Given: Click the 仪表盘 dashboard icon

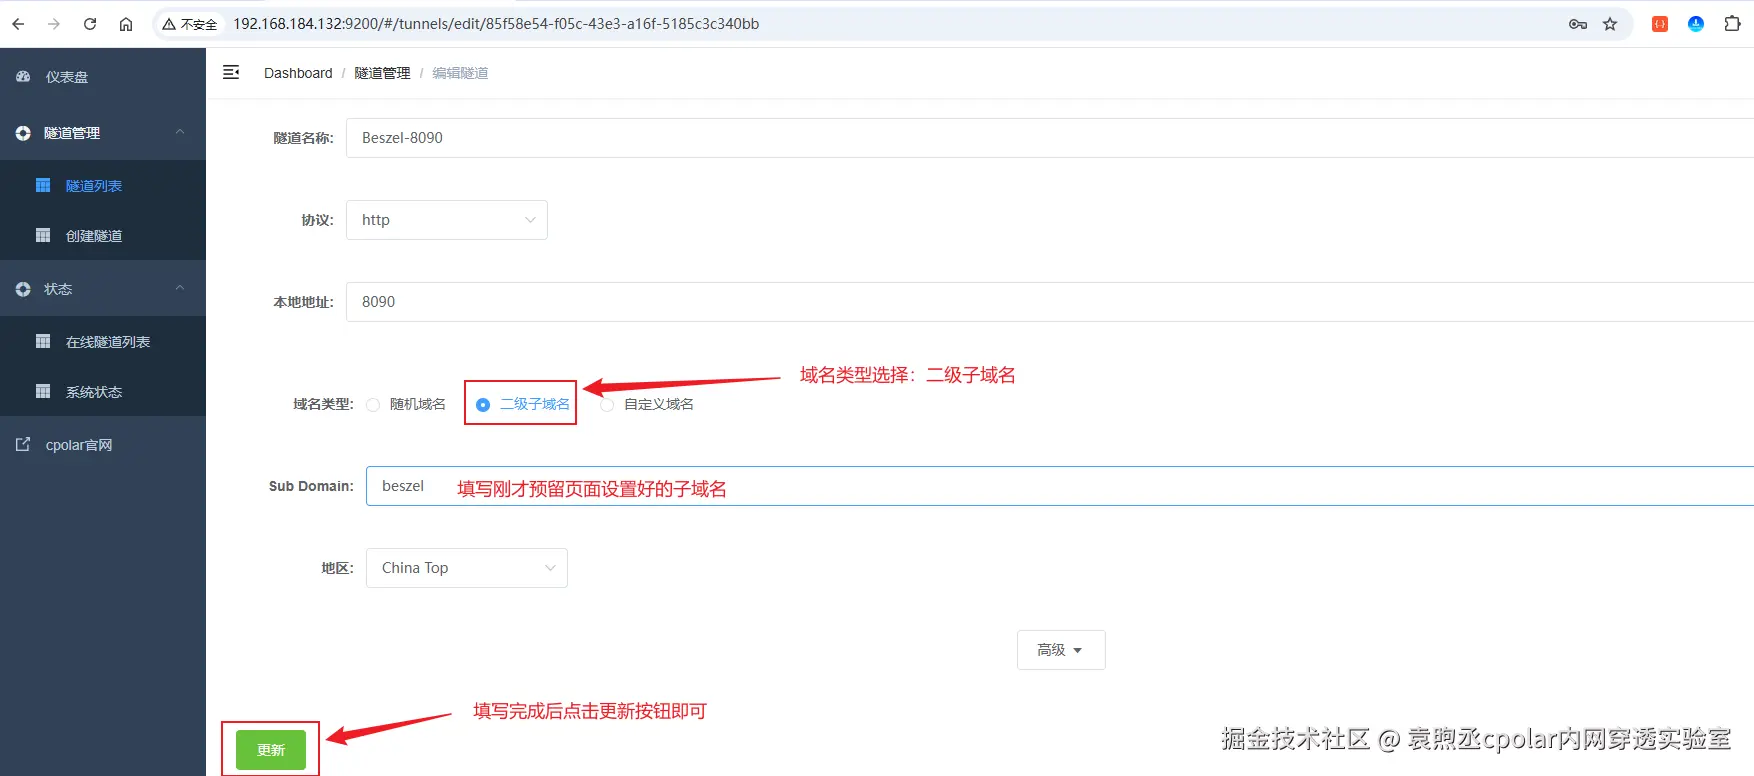Looking at the screenshot, I should point(23,77).
